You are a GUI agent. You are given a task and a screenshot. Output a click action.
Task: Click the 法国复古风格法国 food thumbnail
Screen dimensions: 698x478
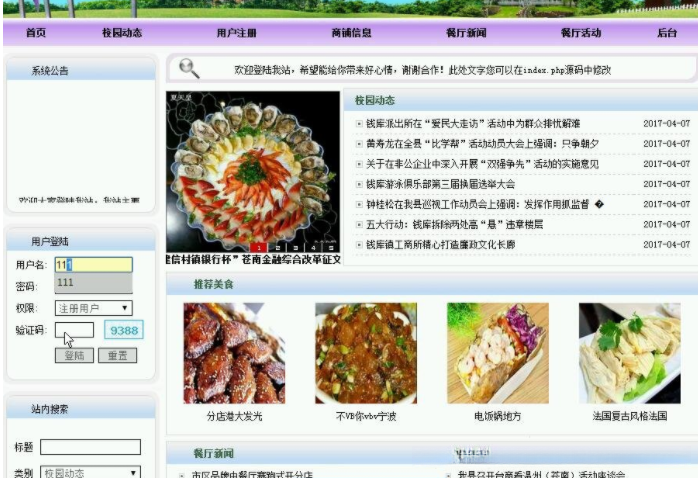point(629,353)
